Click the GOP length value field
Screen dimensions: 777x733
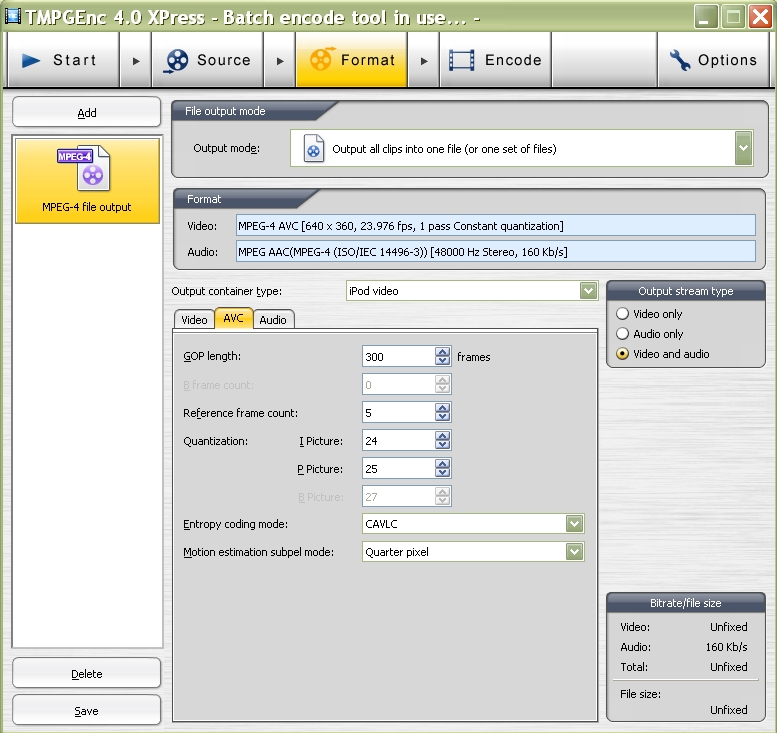pos(398,356)
